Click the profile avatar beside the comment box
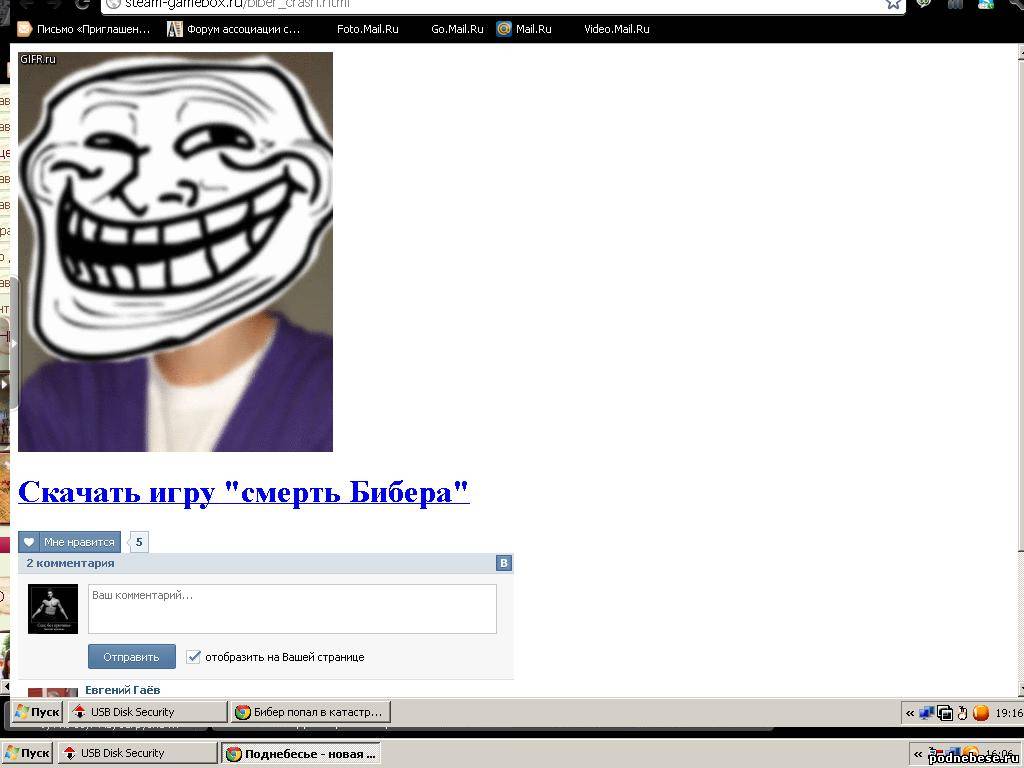This screenshot has width=1024, height=768. tap(53, 609)
